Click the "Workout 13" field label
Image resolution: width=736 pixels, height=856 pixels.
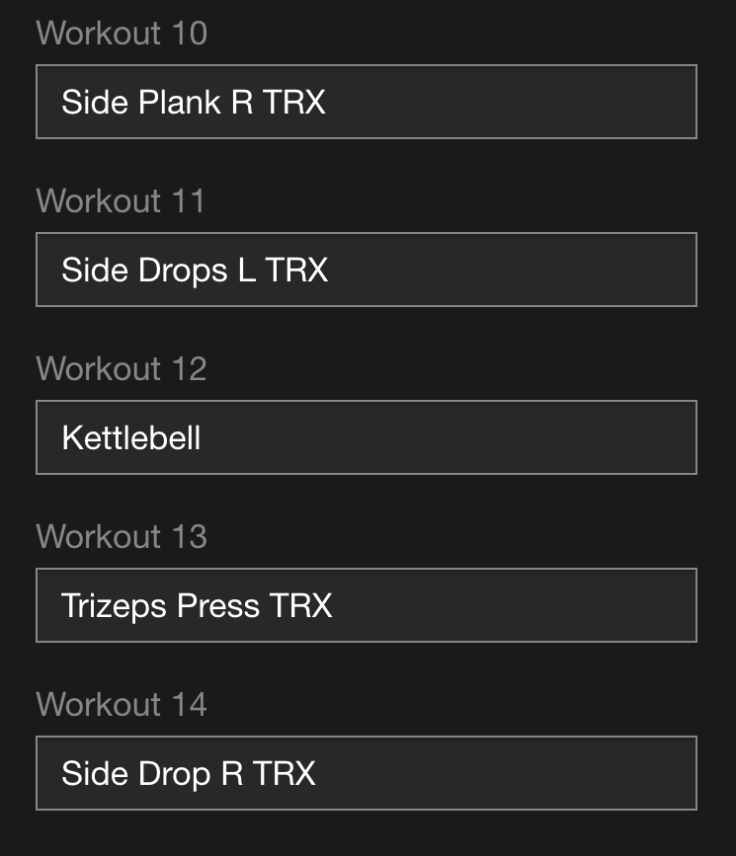pyautogui.click(x=121, y=537)
